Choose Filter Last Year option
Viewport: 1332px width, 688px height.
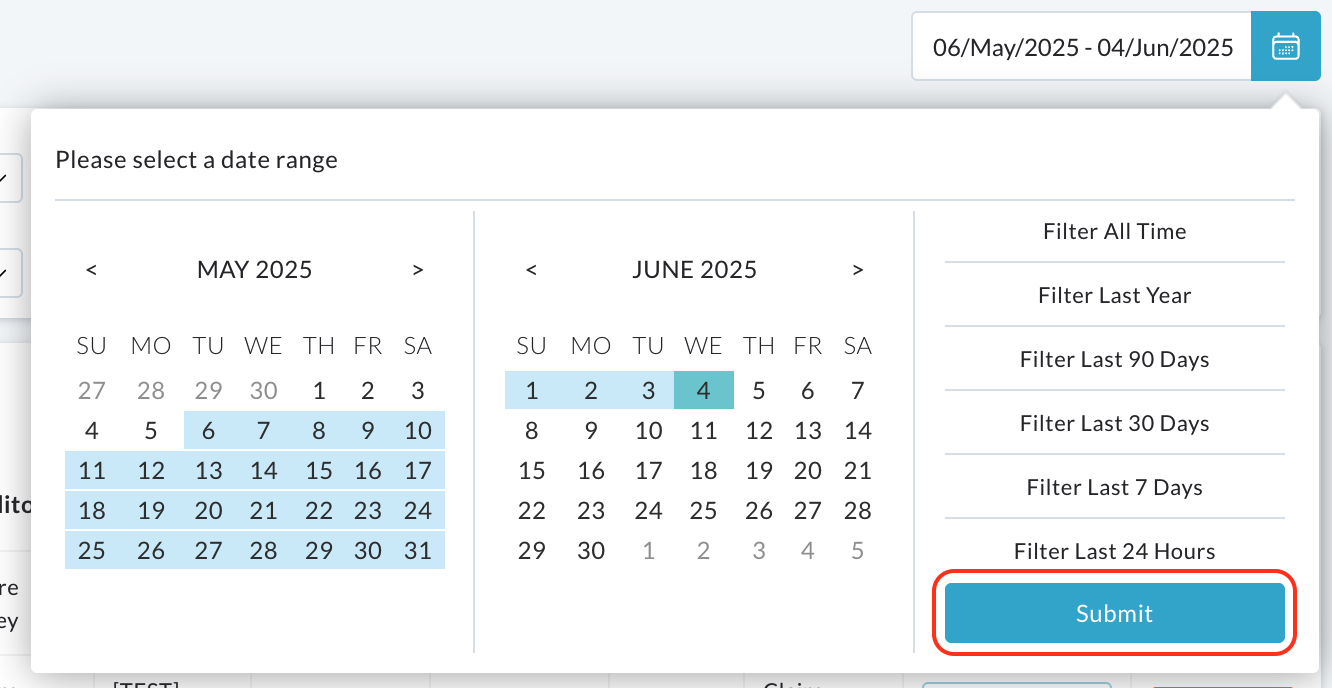[1114, 295]
